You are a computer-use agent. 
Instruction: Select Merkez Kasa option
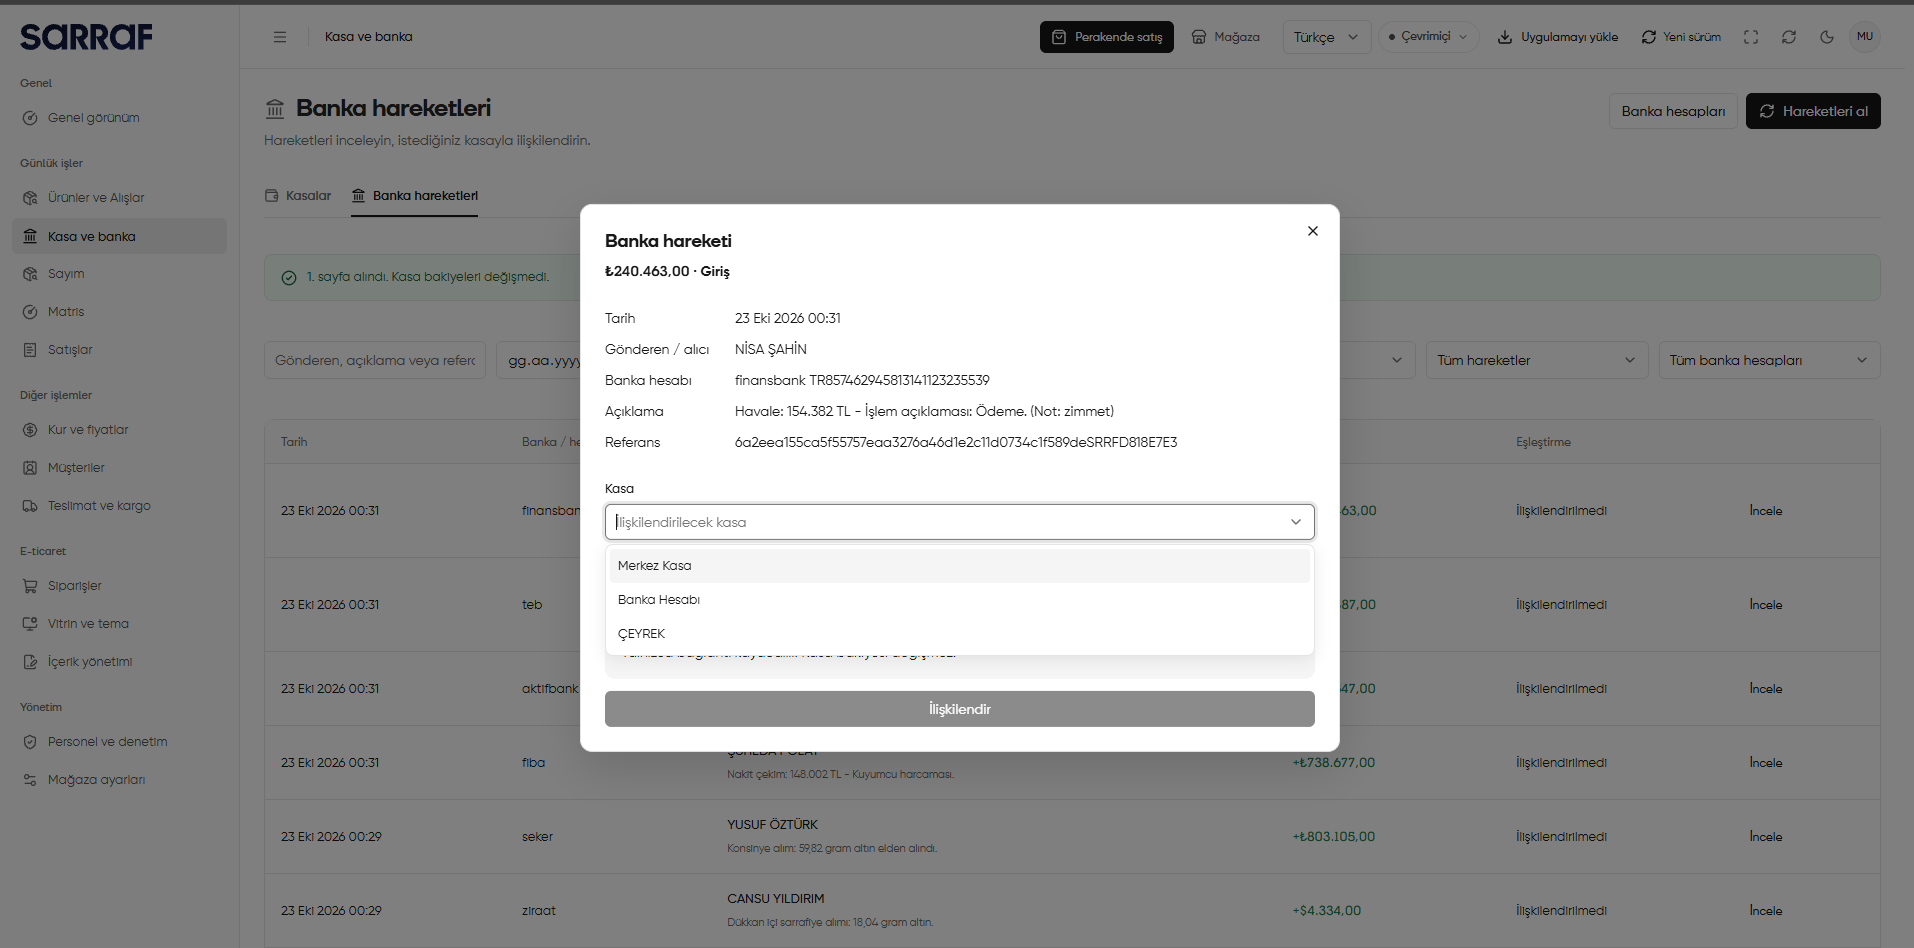click(960, 566)
